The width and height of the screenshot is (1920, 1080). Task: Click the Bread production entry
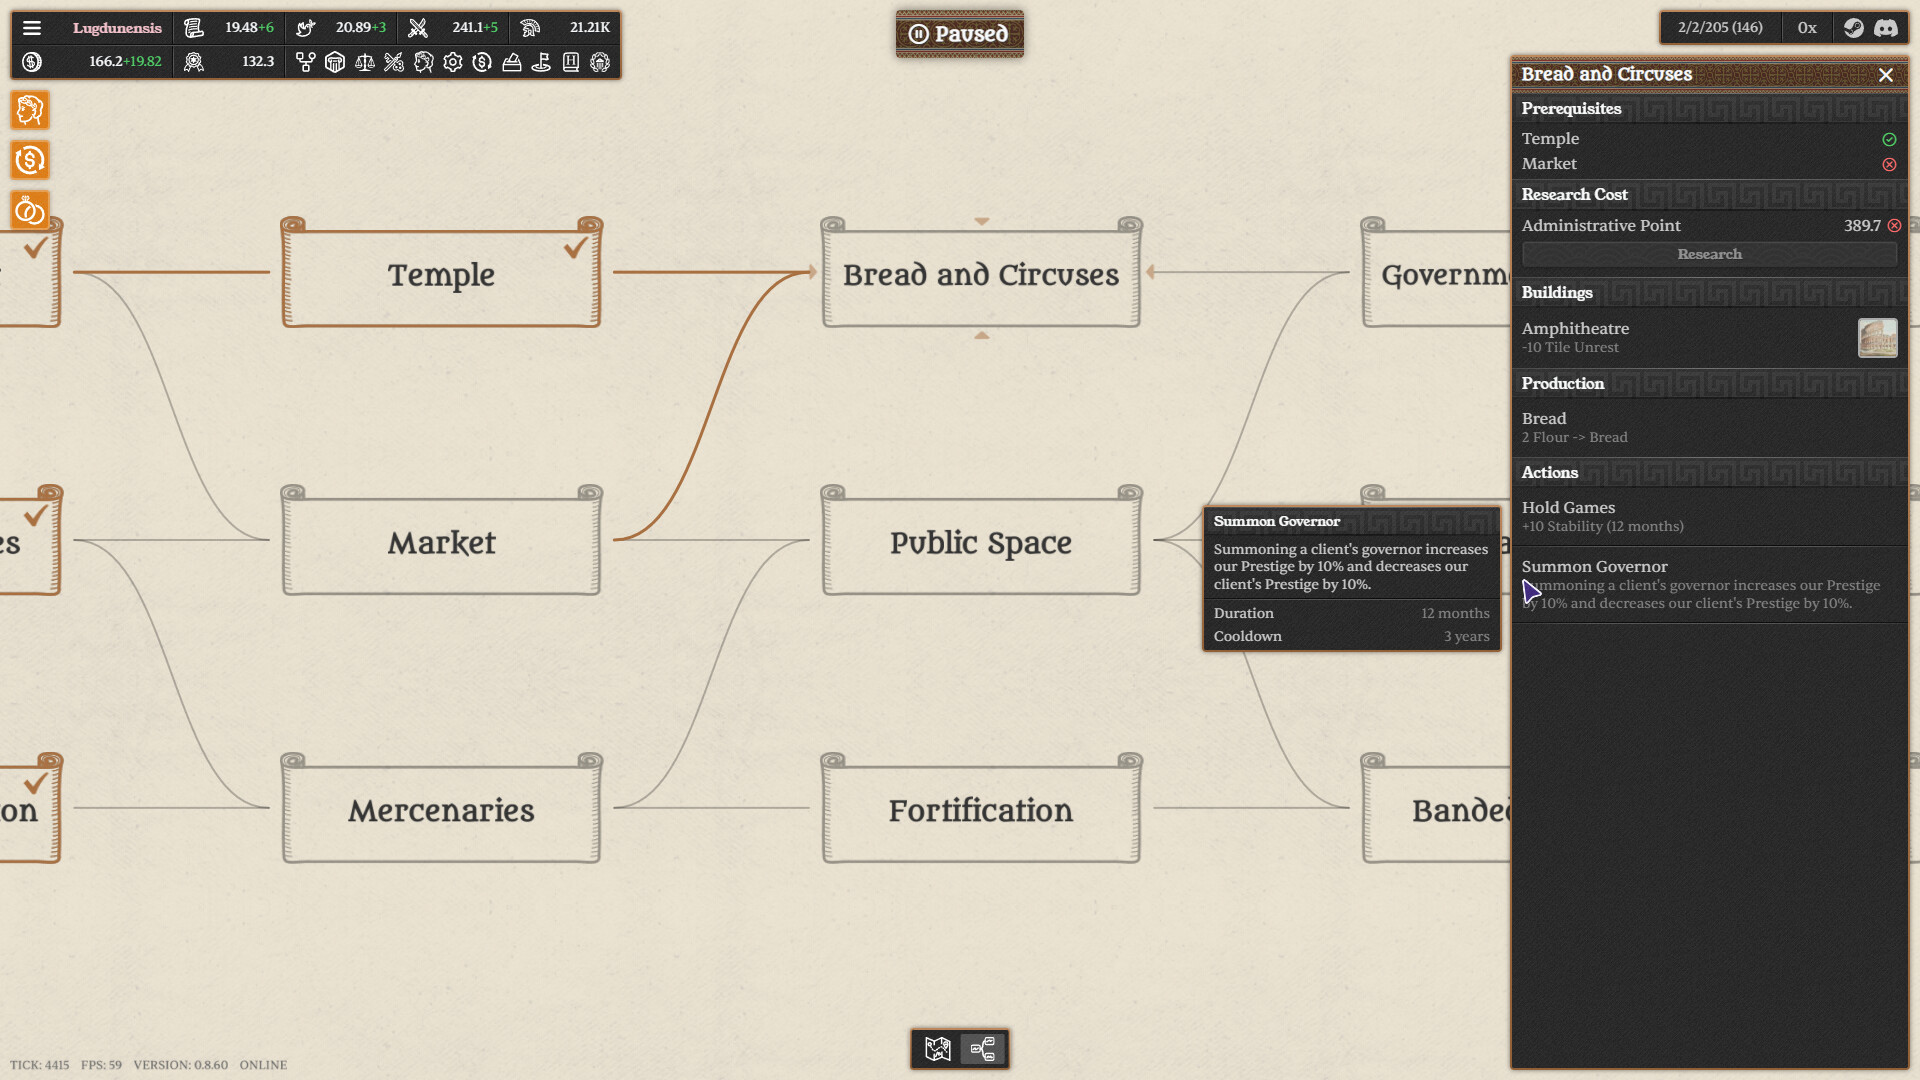click(x=1709, y=427)
